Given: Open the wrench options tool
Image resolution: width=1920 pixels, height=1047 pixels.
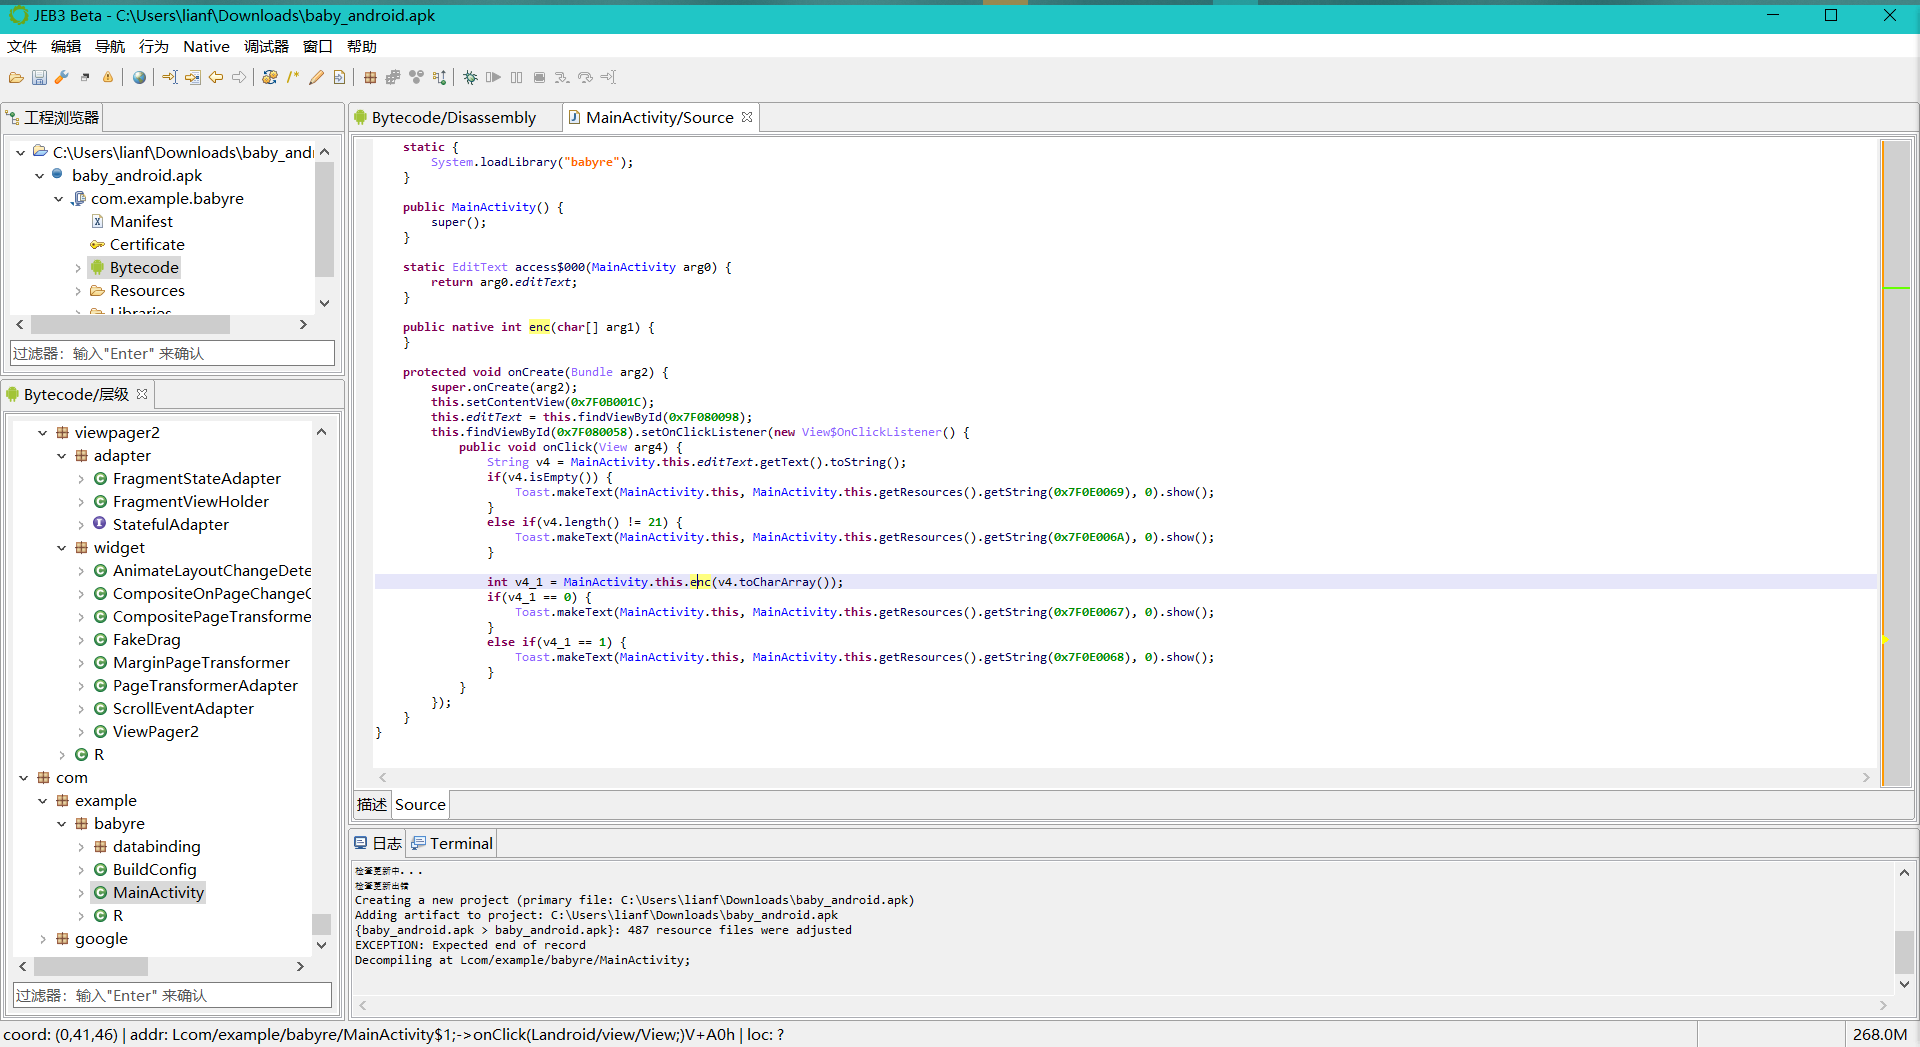Looking at the screenshot, I should click(62, 78).
